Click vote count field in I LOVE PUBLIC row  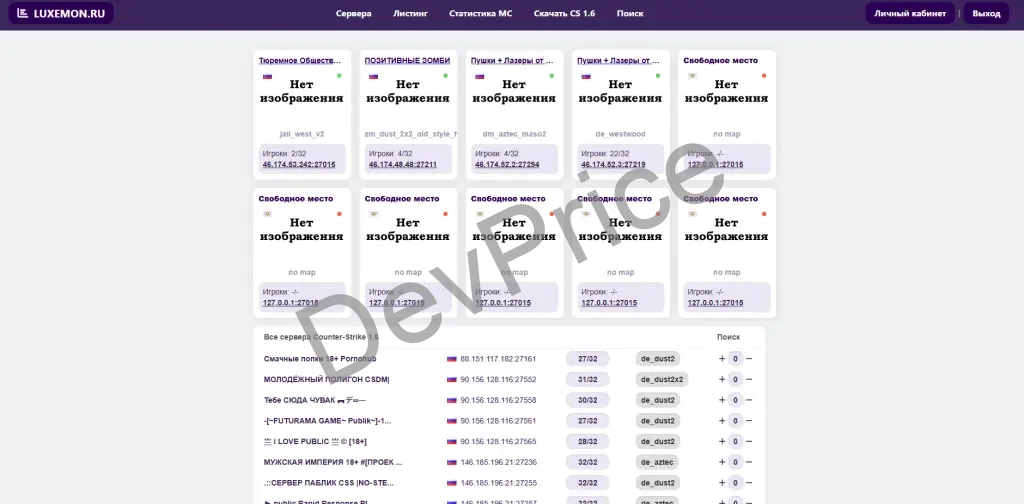[x=735, y=441]
